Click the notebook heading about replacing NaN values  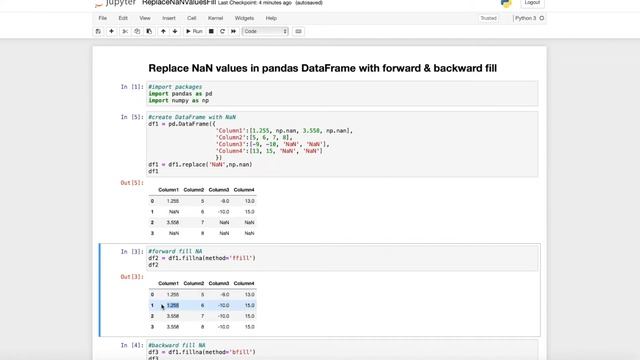tap(322, 68)
